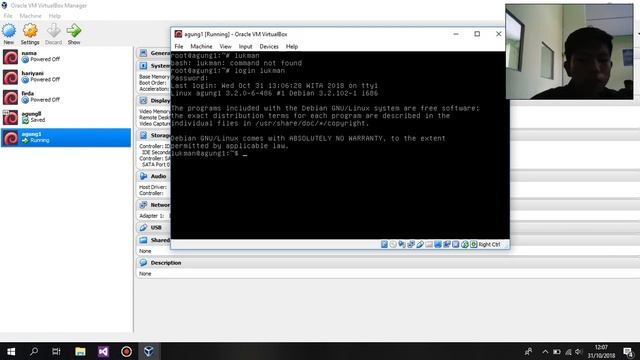Viewport: 640px width, 360px height.
Task: Open Help menu in VirtualBox Manager
Action: (54, 16)
